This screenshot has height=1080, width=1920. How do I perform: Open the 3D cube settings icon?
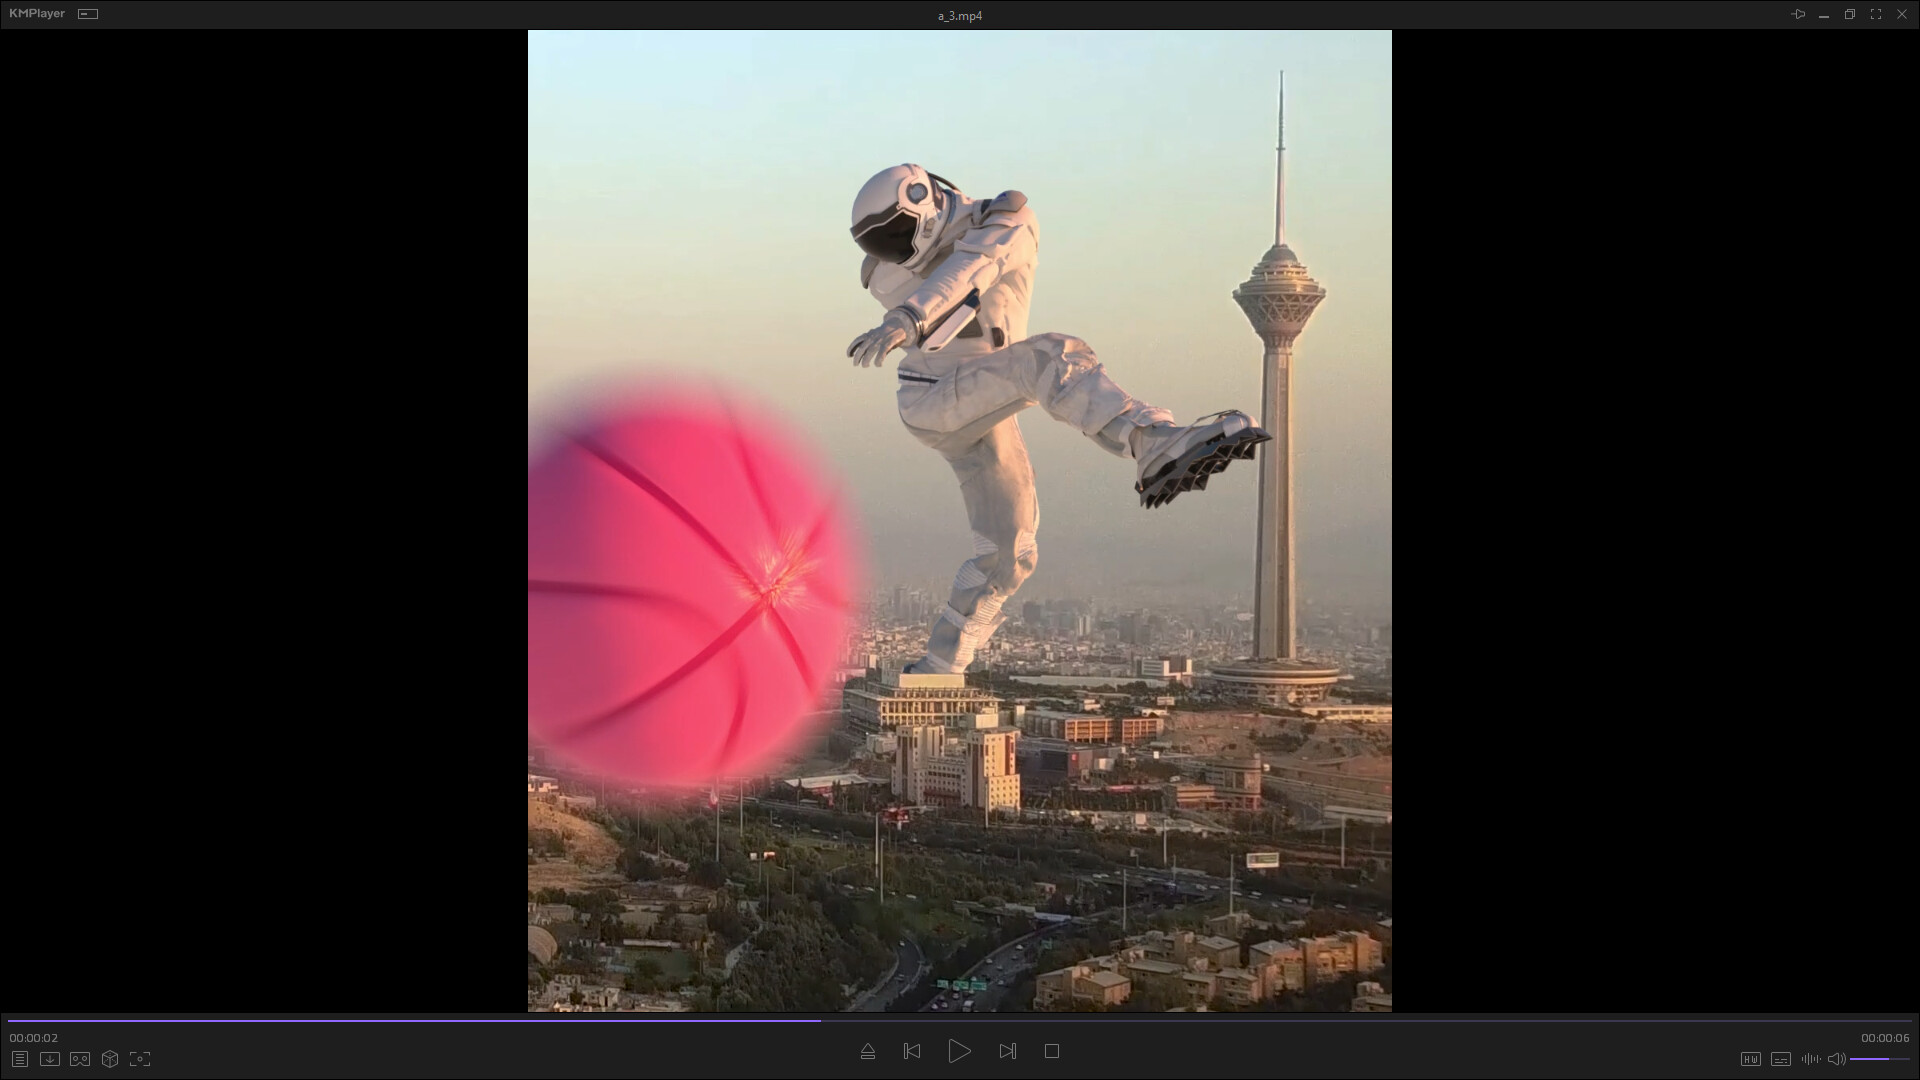(x=110, y=1059)
